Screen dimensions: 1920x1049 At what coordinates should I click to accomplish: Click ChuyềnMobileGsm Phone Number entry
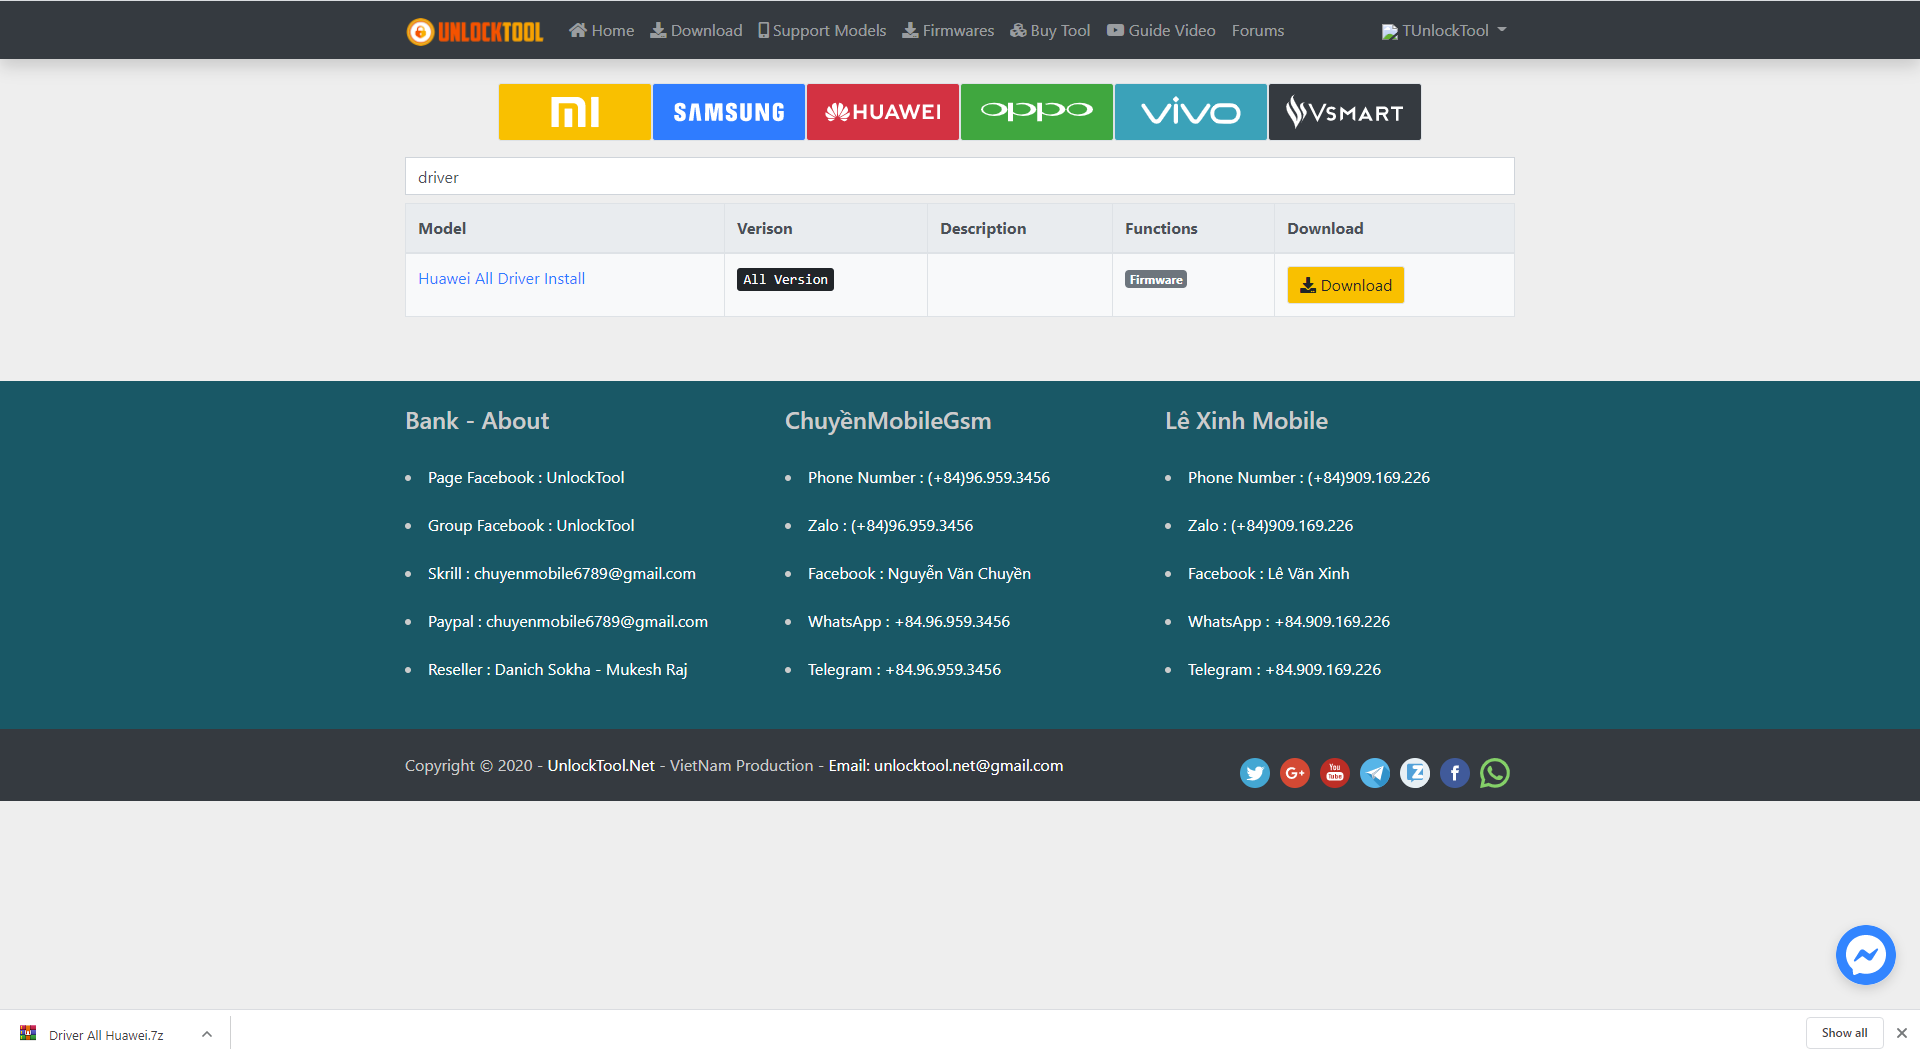pyautogui.click(x=929, y=478)
